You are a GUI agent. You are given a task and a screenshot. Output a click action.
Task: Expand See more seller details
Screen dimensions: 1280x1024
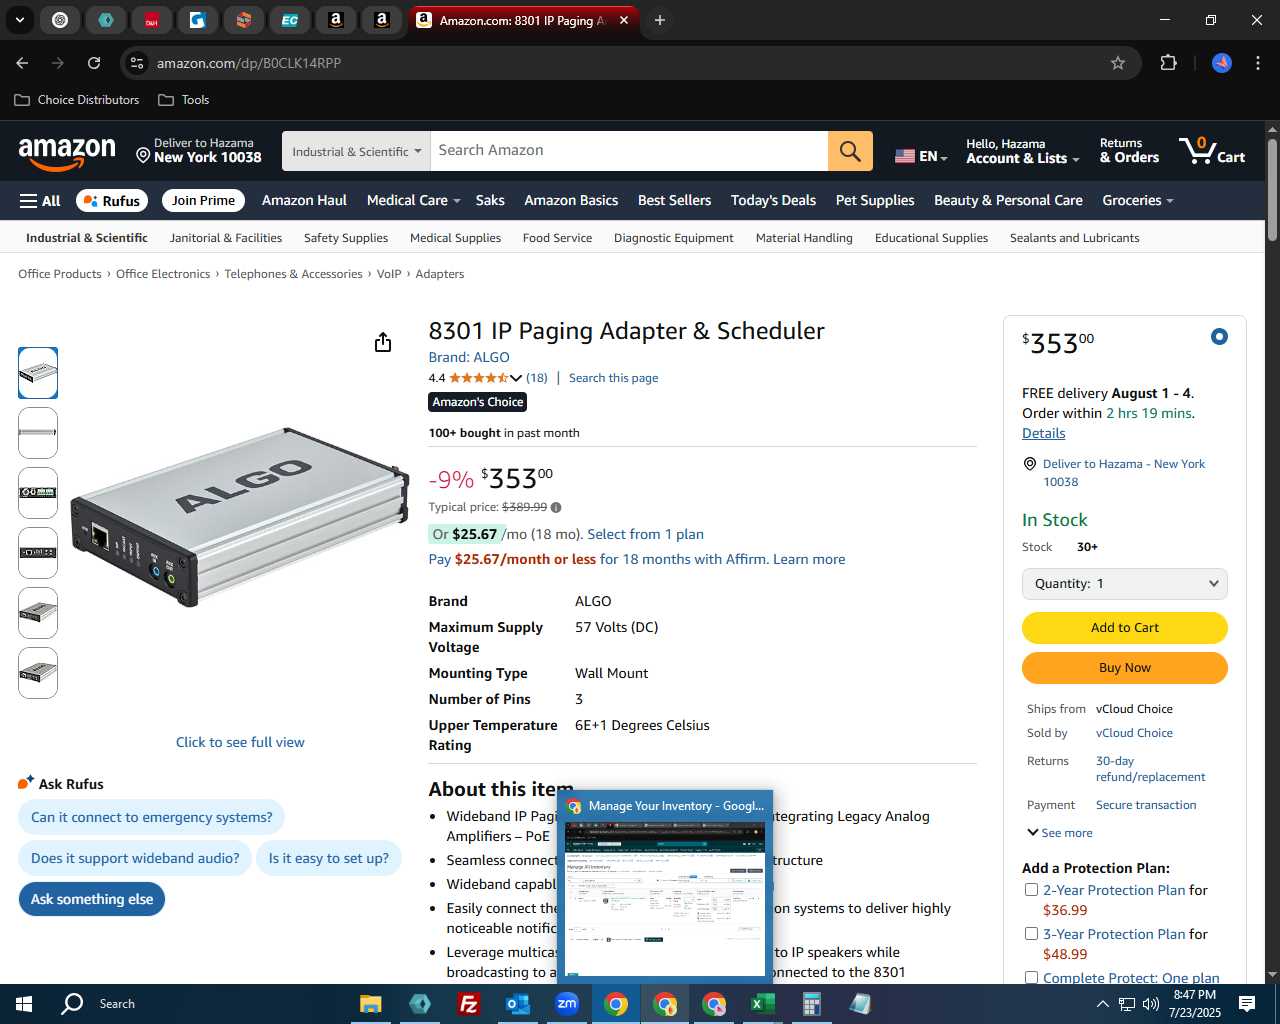tap(1060, 833)
